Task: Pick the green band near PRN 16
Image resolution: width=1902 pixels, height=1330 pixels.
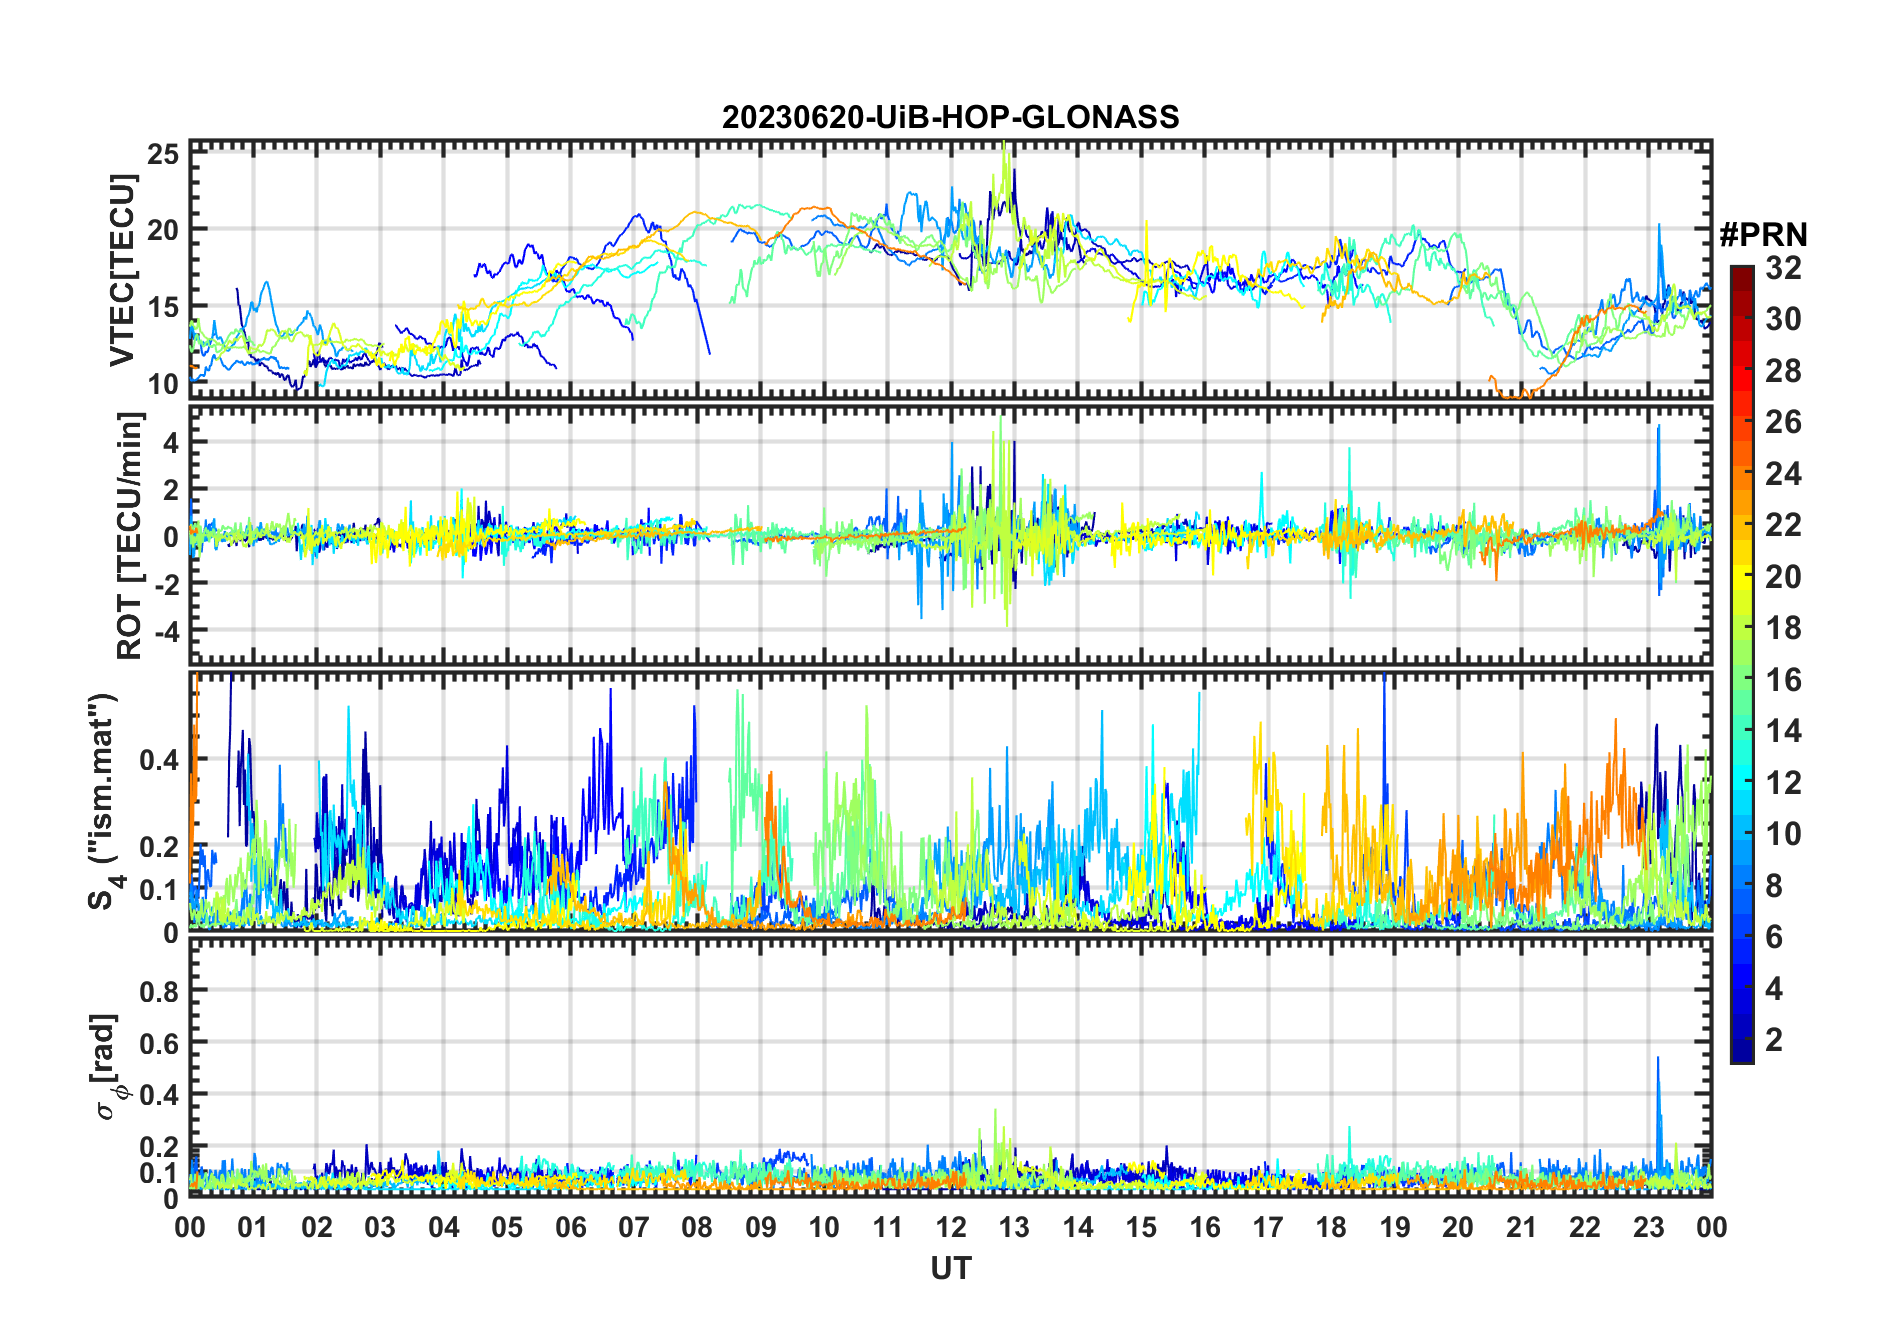Action: click(x=1741, y=680)
